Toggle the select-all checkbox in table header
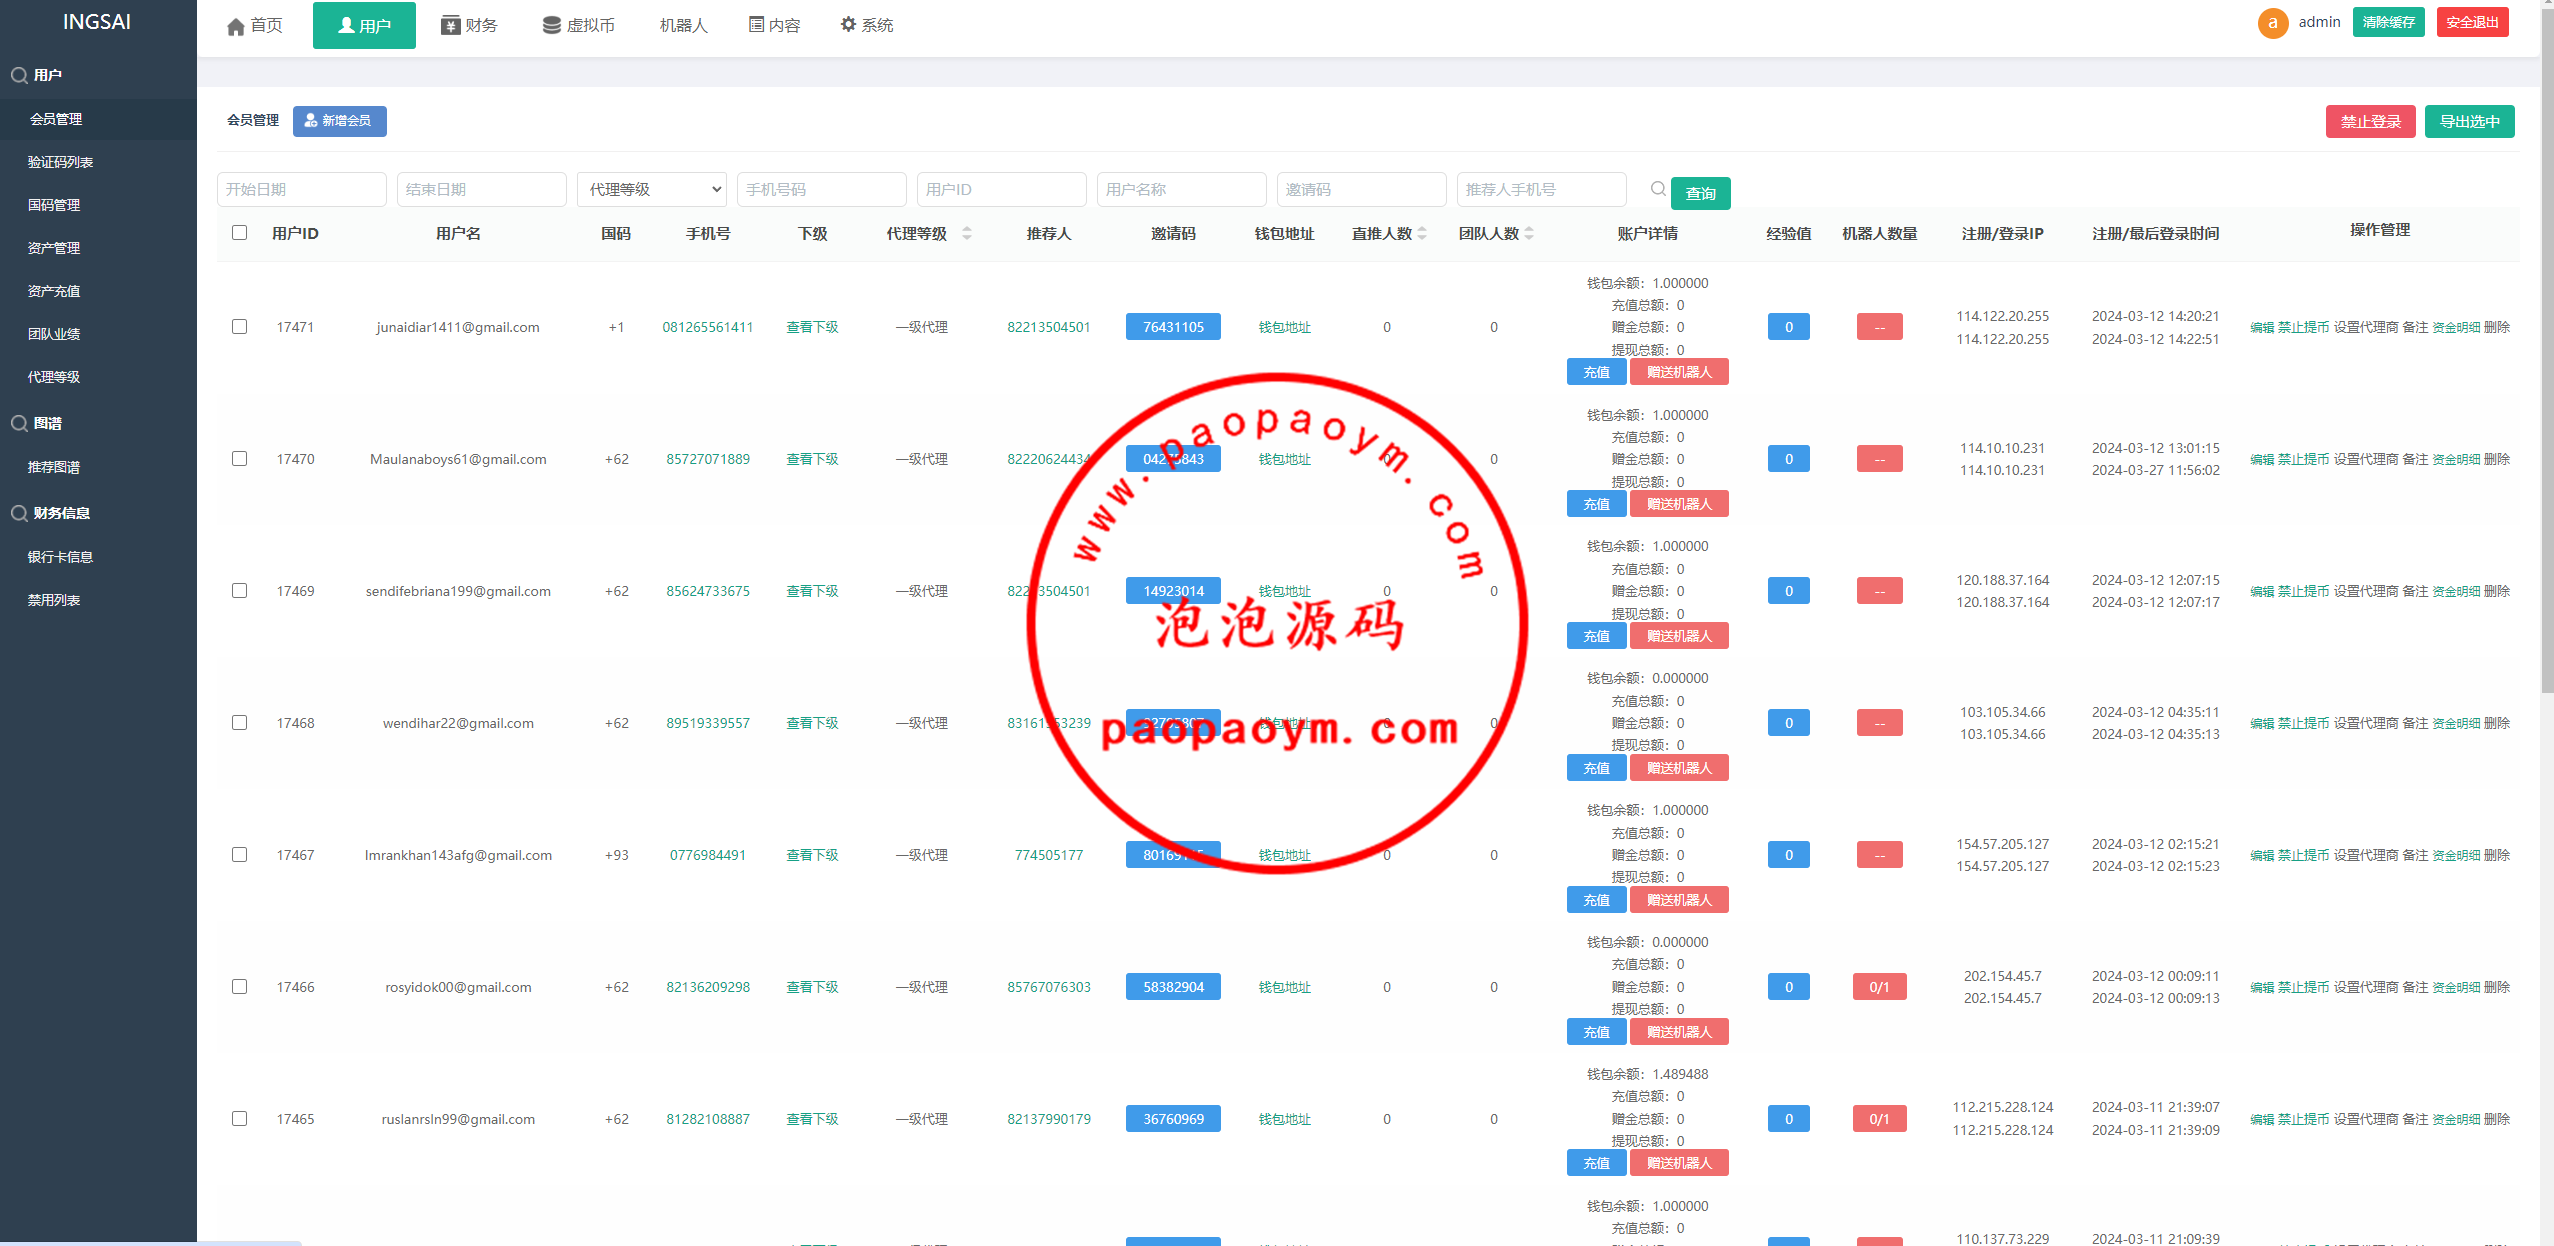Screen dimensions: 2554x1246 click(239, 232)
